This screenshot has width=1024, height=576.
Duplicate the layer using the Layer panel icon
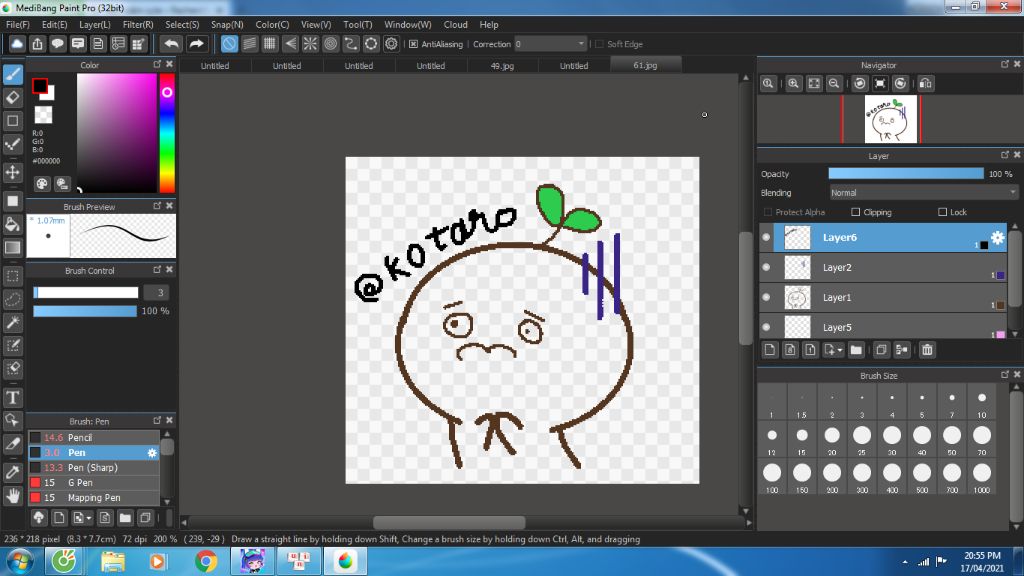click(881, 350)
